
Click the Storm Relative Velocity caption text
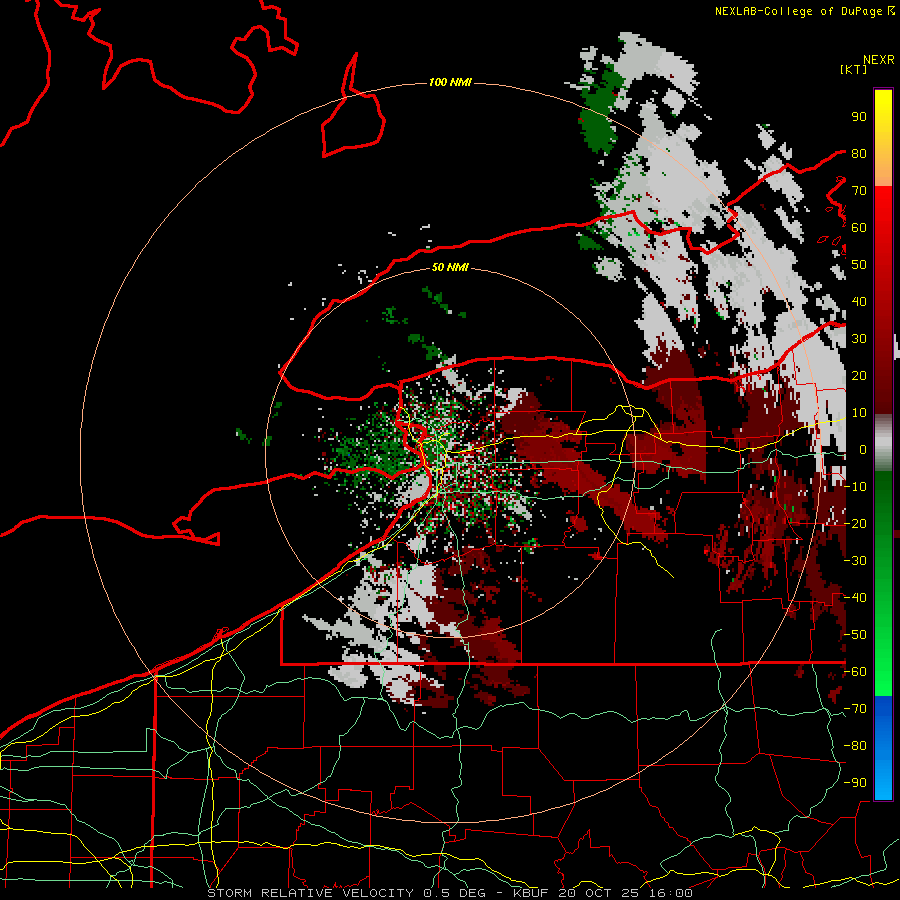tap(449, 893)
